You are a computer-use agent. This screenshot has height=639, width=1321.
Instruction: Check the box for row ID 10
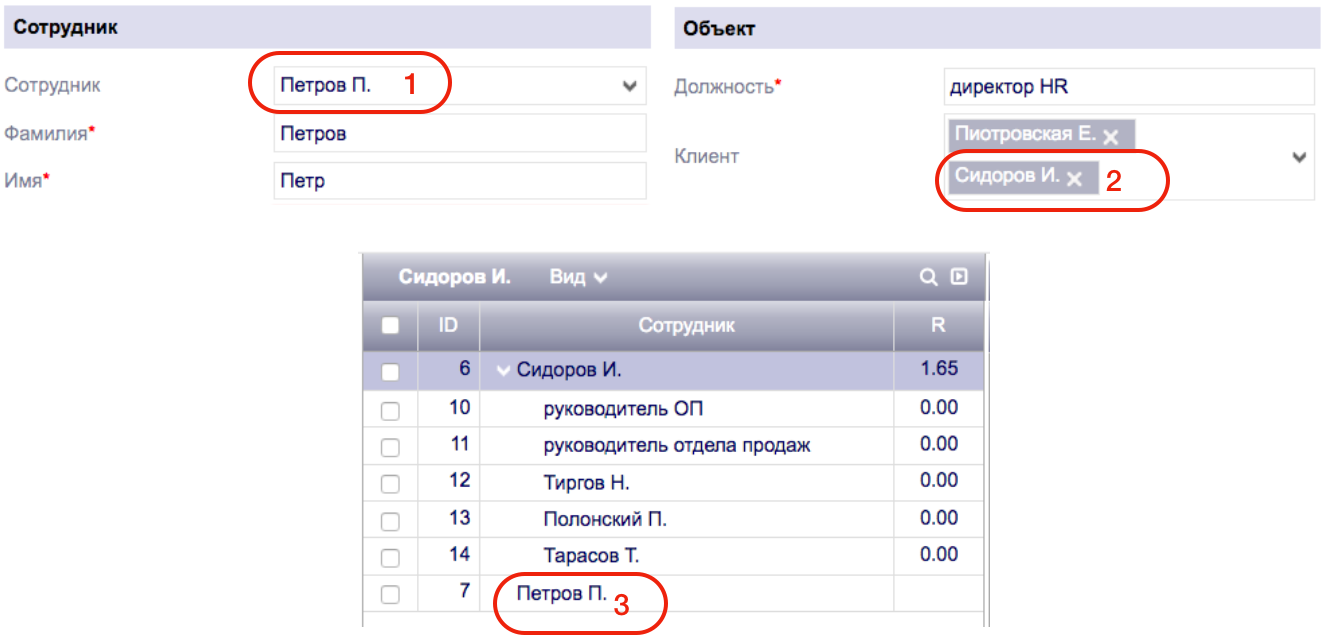(x=390, y=410)
